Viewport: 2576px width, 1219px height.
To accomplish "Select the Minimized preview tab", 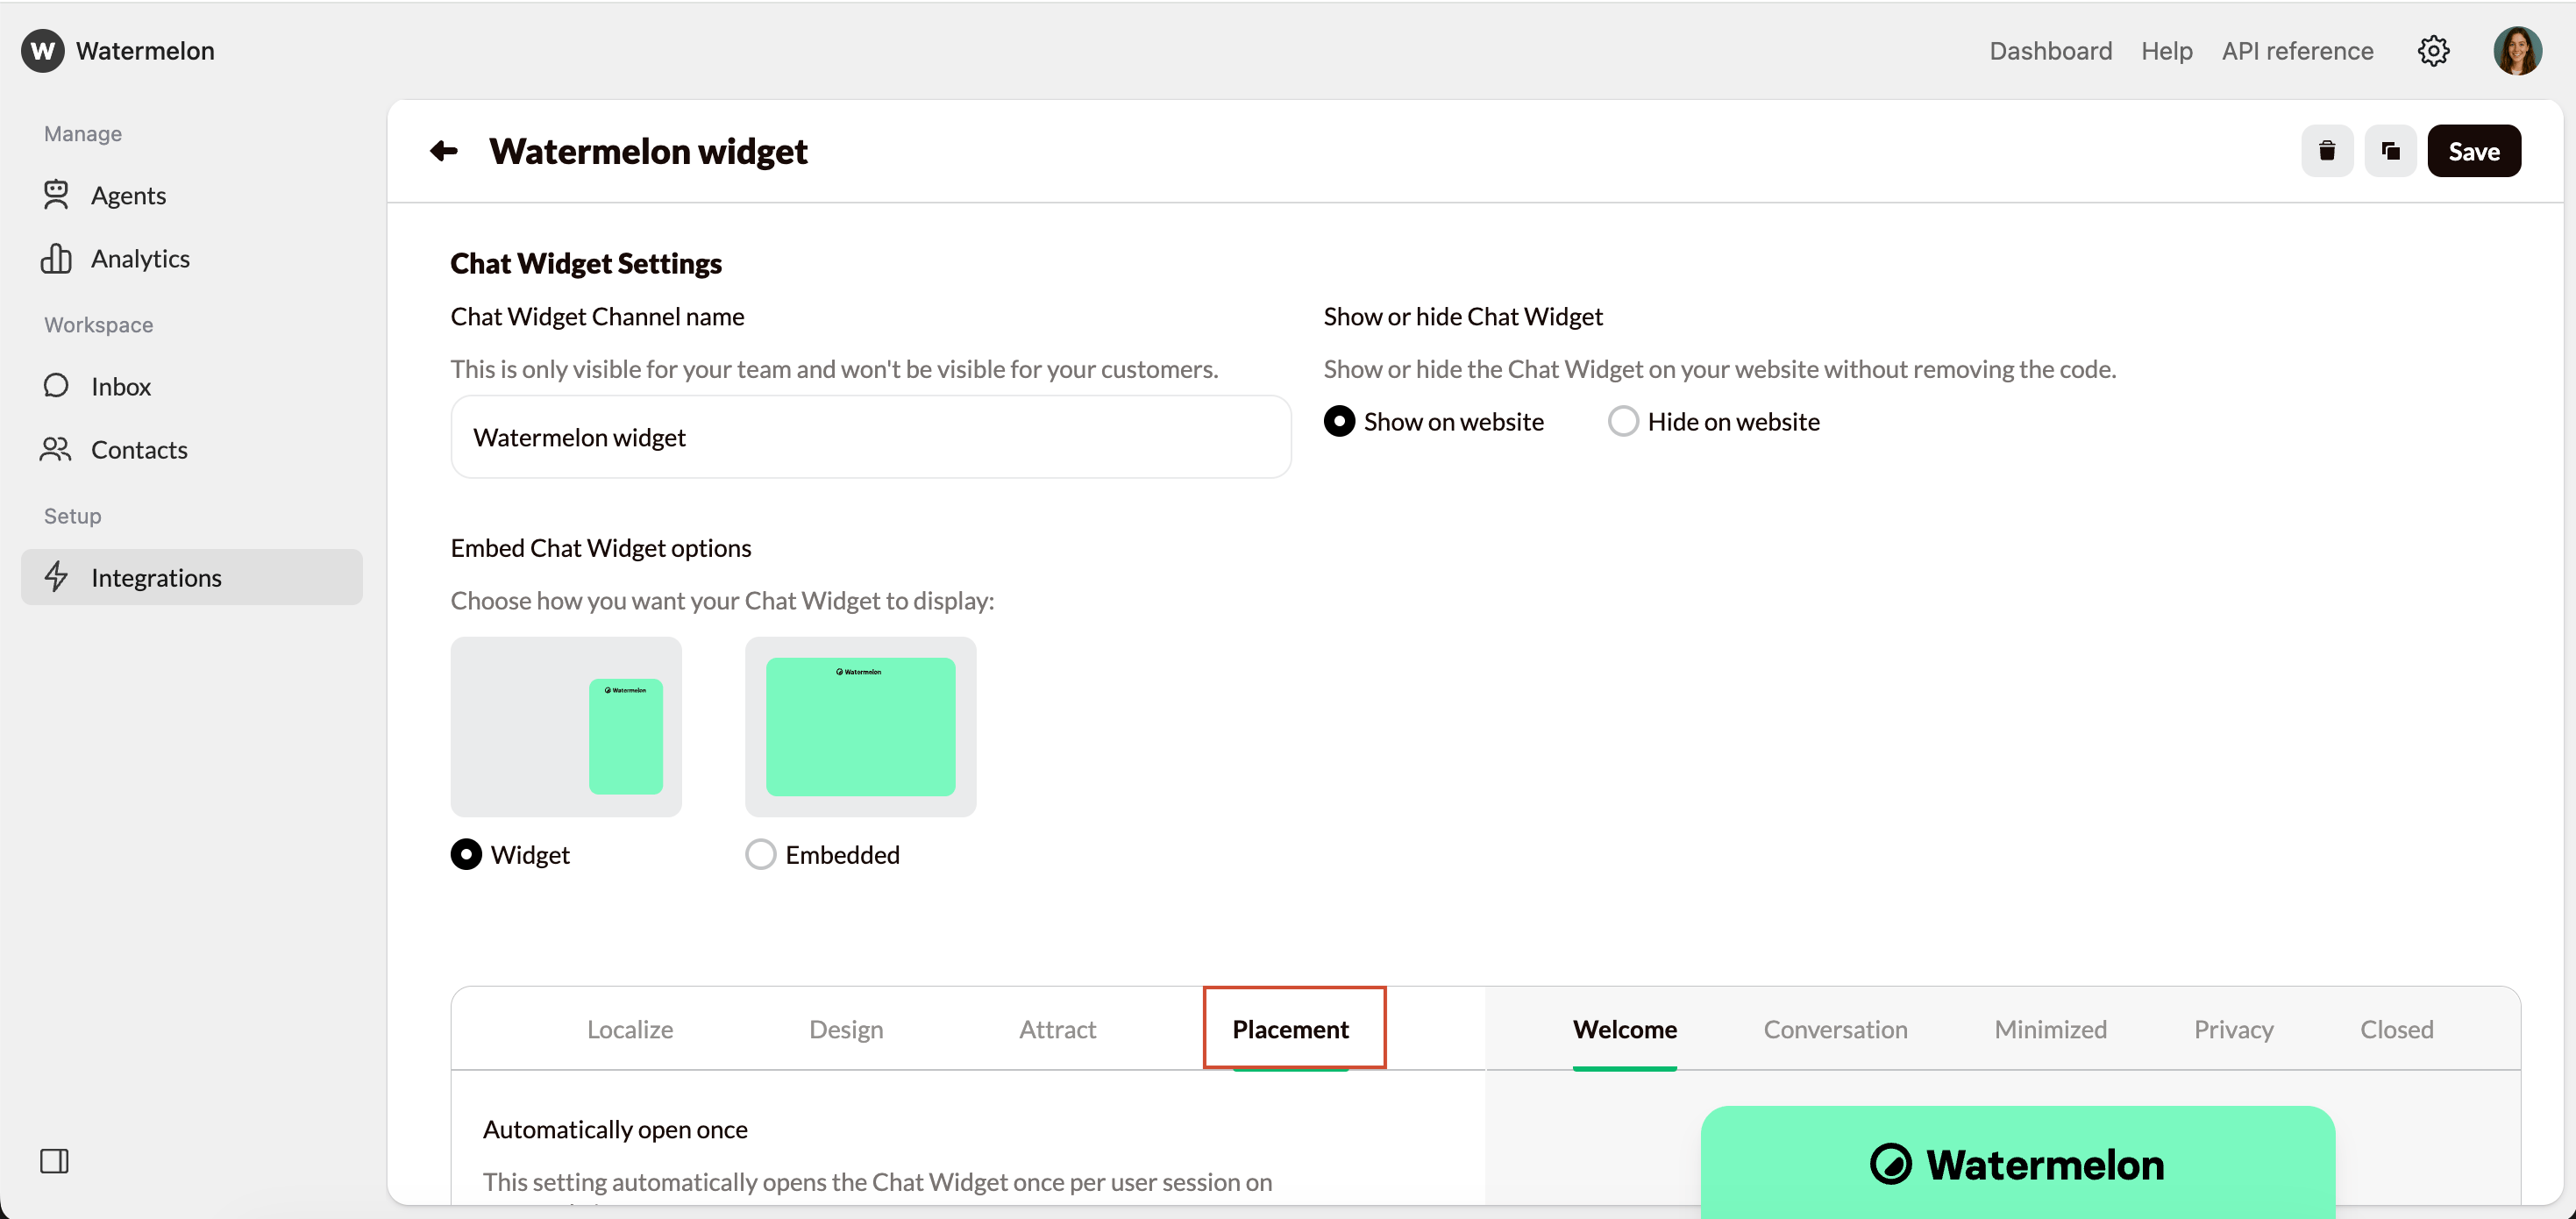I will pyautogui.click(x=2050, y=1029).
